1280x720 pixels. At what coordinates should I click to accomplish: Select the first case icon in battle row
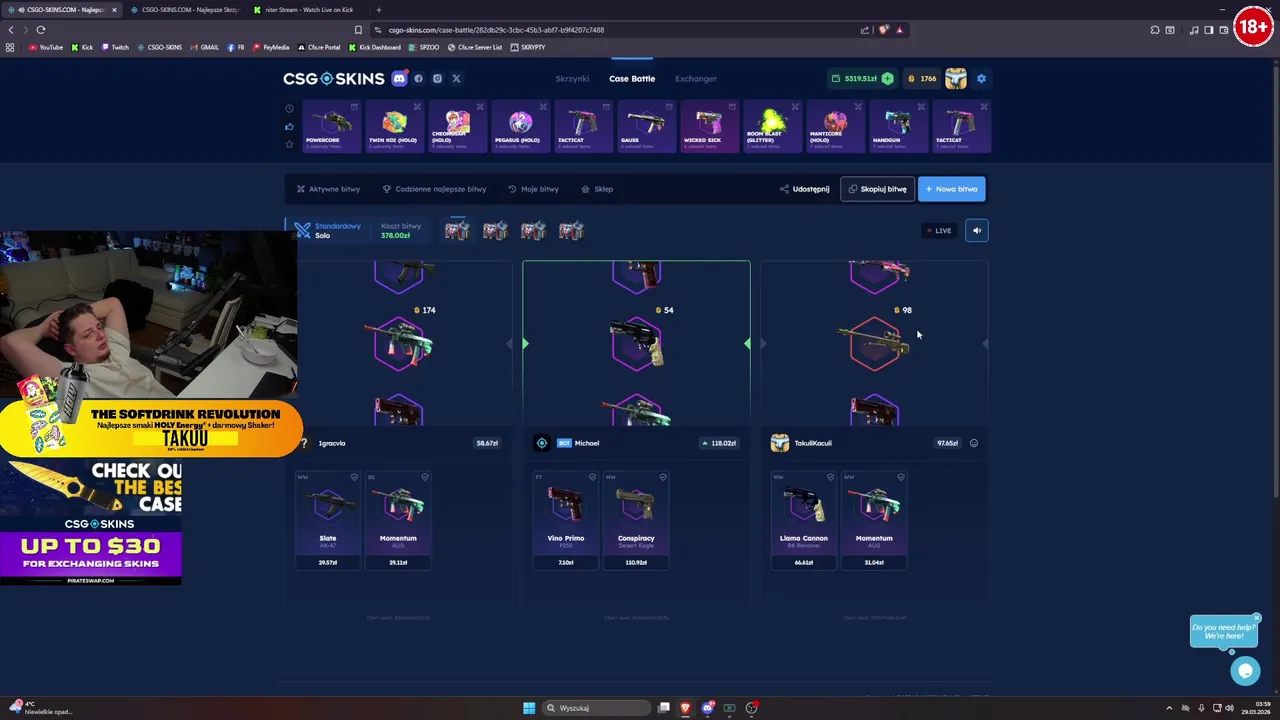point(457,231)
